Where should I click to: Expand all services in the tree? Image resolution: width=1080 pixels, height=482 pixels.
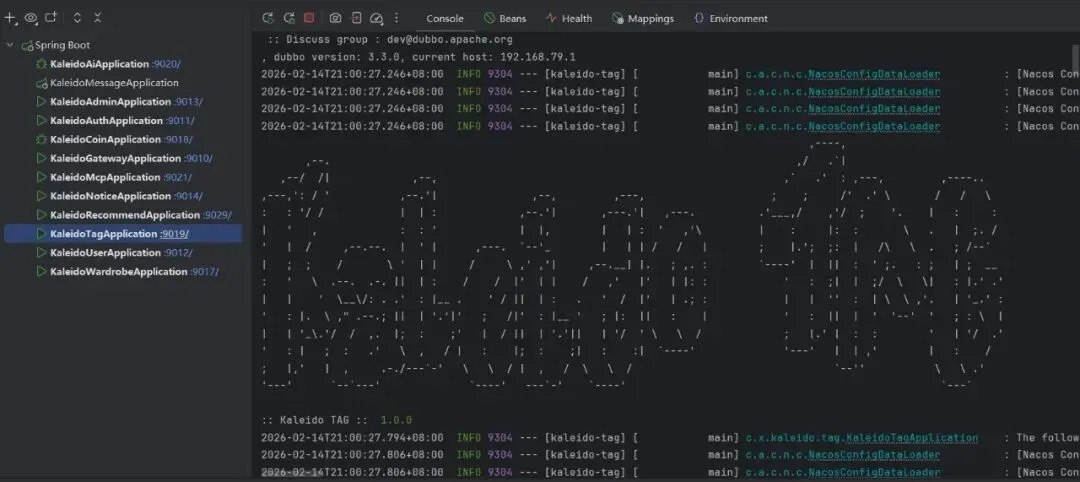pyautogui.click(x=77, y=18)
